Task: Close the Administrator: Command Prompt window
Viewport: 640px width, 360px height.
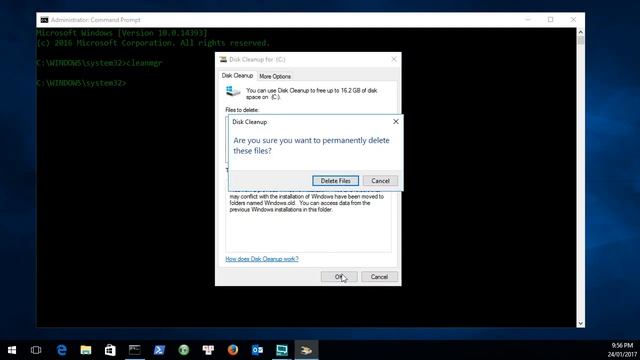Action: click(573, 20)
